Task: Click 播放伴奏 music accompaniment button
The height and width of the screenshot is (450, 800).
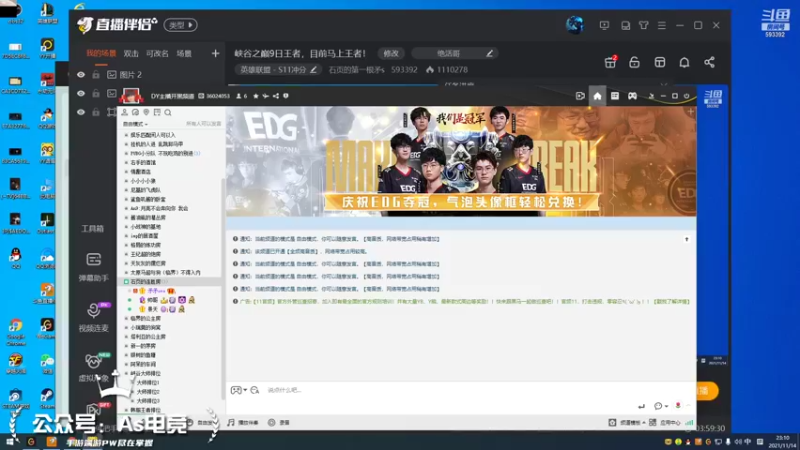Action: pos(243,422)
